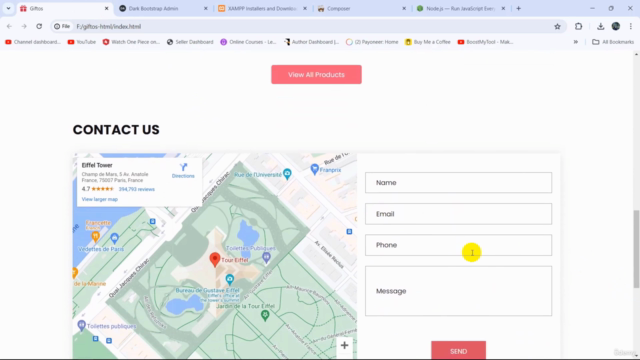Open the tab search dropdown arrow
This screenshot has height=360, width=640.
coord(8,8)
